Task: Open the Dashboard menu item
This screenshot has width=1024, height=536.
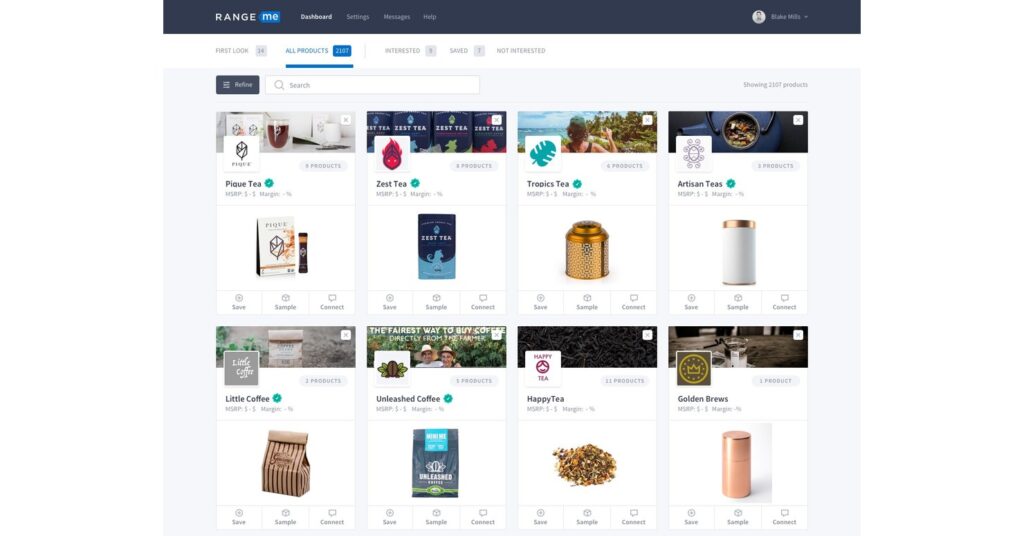Action: tap(316, 17)
